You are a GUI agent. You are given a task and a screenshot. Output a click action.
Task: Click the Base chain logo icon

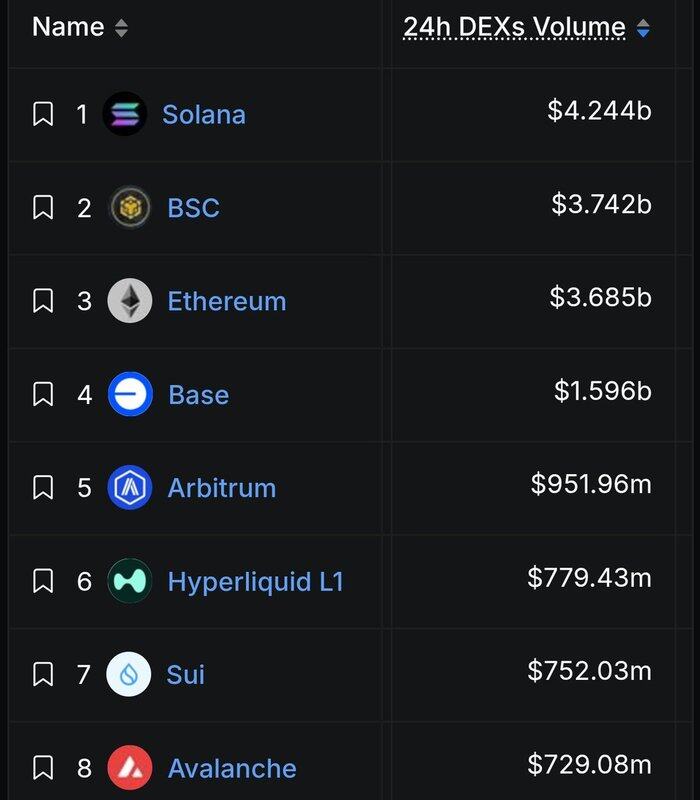click(x=130, y=394)
